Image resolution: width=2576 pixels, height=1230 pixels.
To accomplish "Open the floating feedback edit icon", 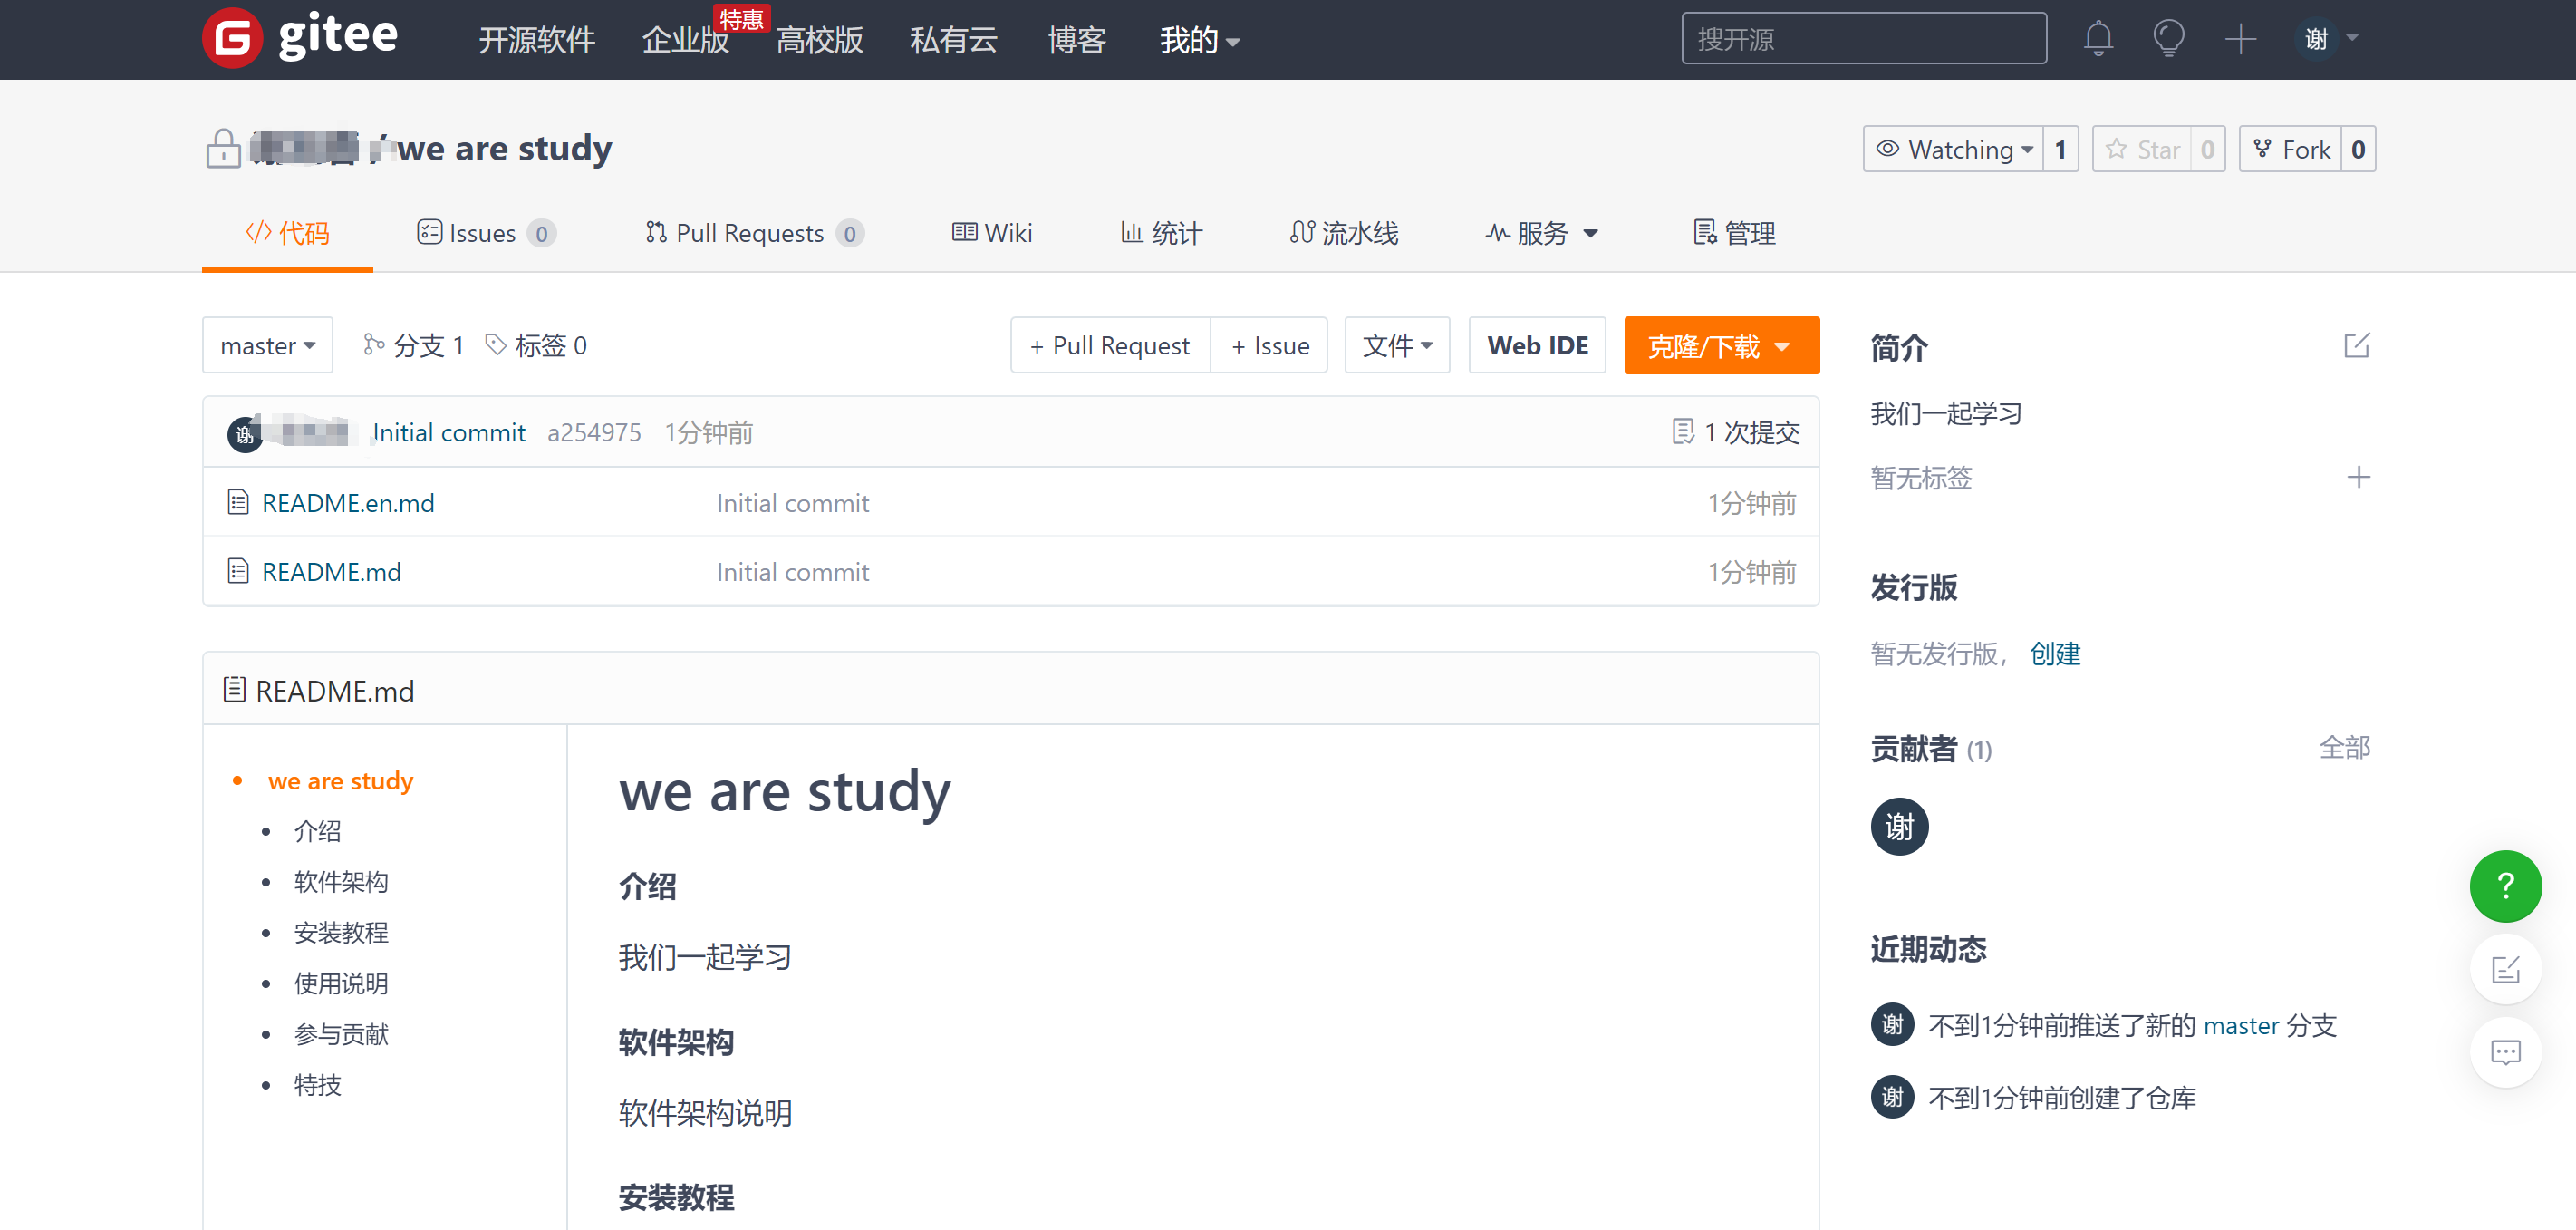I will [x=2505, y=969].
